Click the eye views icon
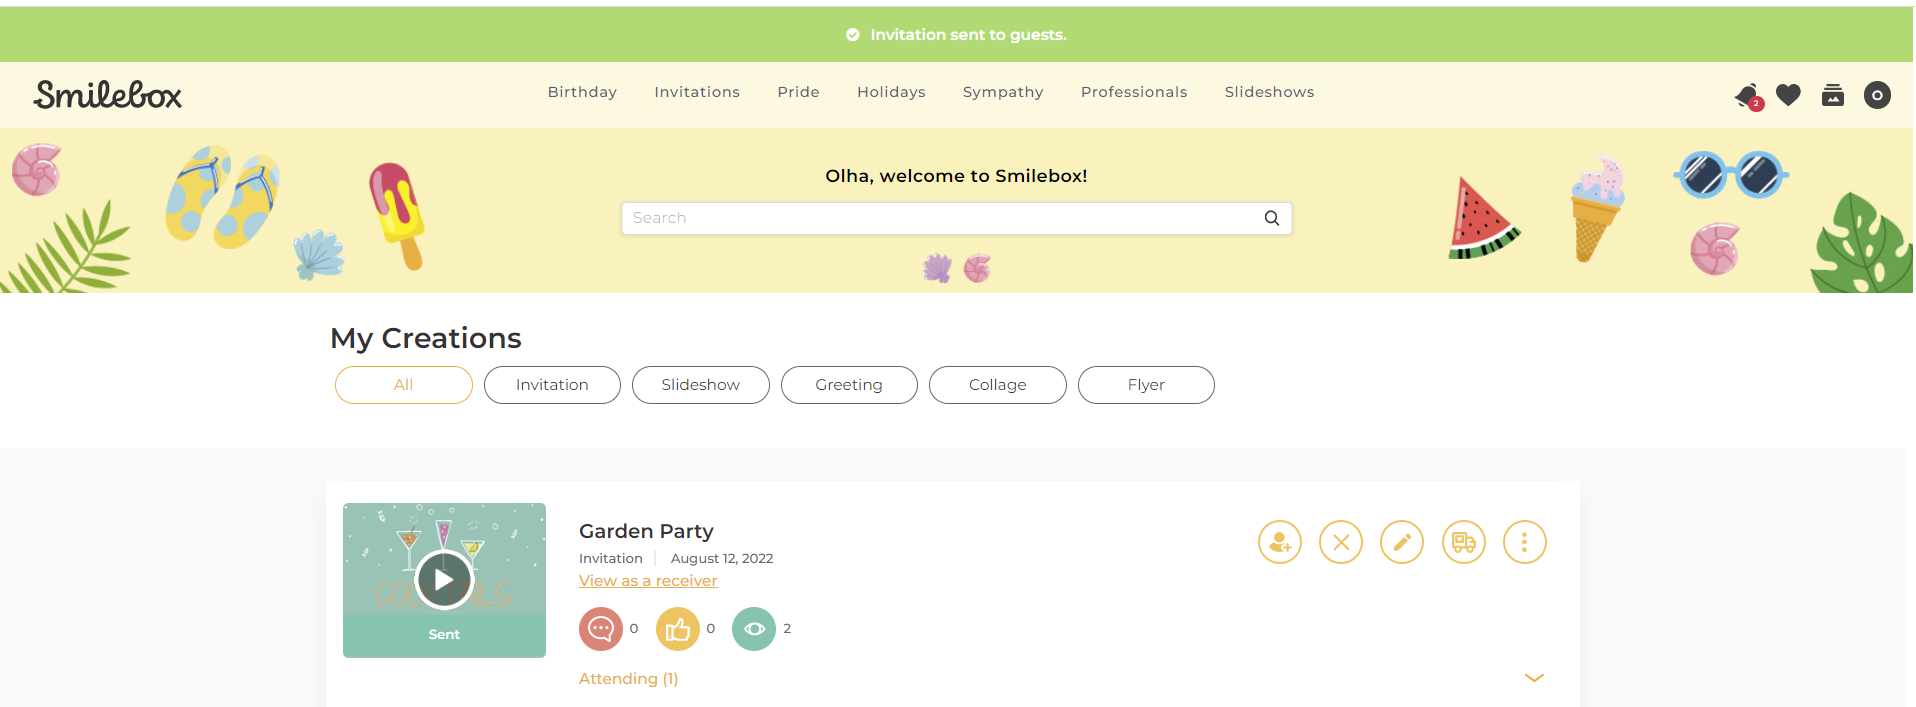The width and height of the screenshot is (1916, 707). pos(754,629)
